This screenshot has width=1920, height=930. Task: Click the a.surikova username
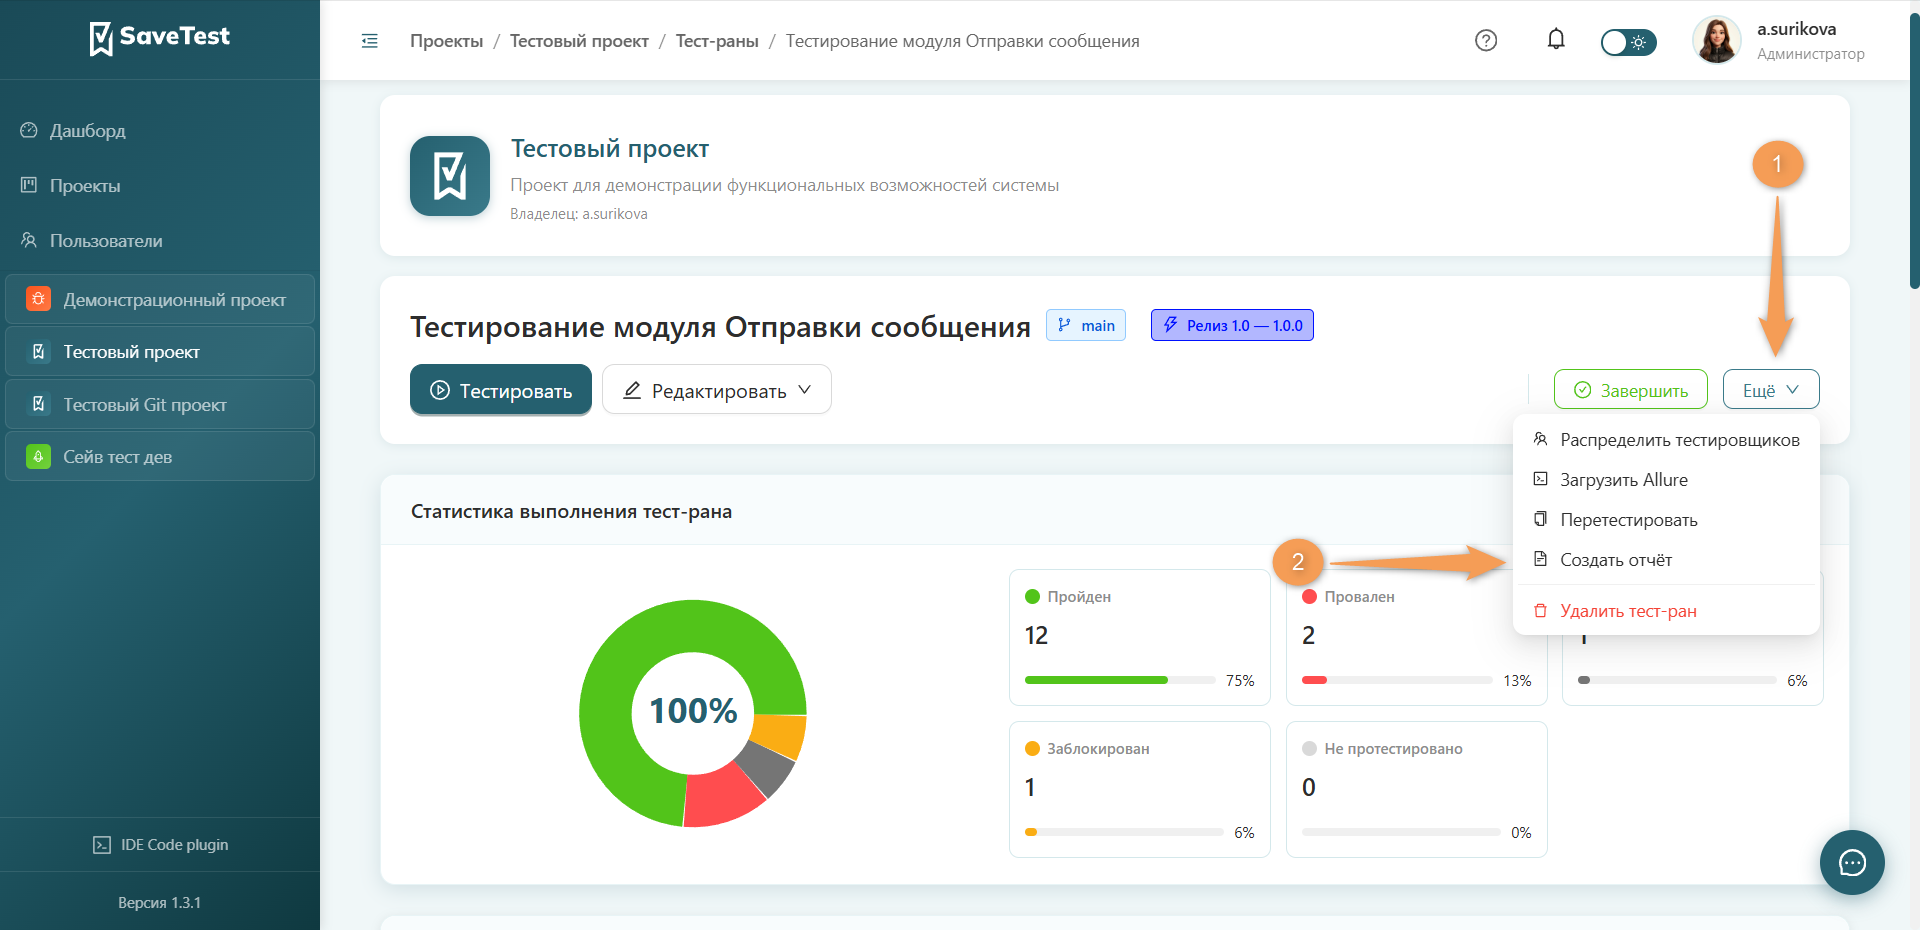(x=1796, y=29)
